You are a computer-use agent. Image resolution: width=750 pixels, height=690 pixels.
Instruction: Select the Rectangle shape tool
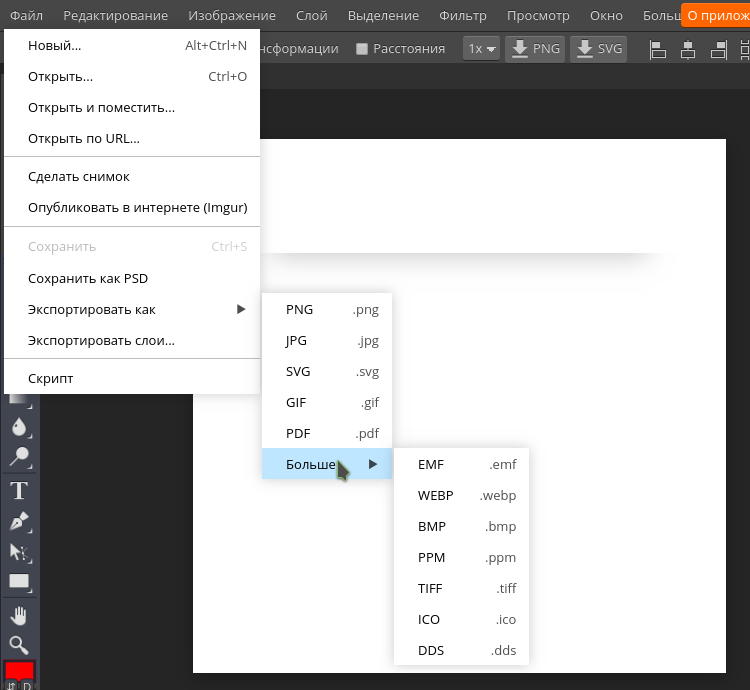point(19,582)
